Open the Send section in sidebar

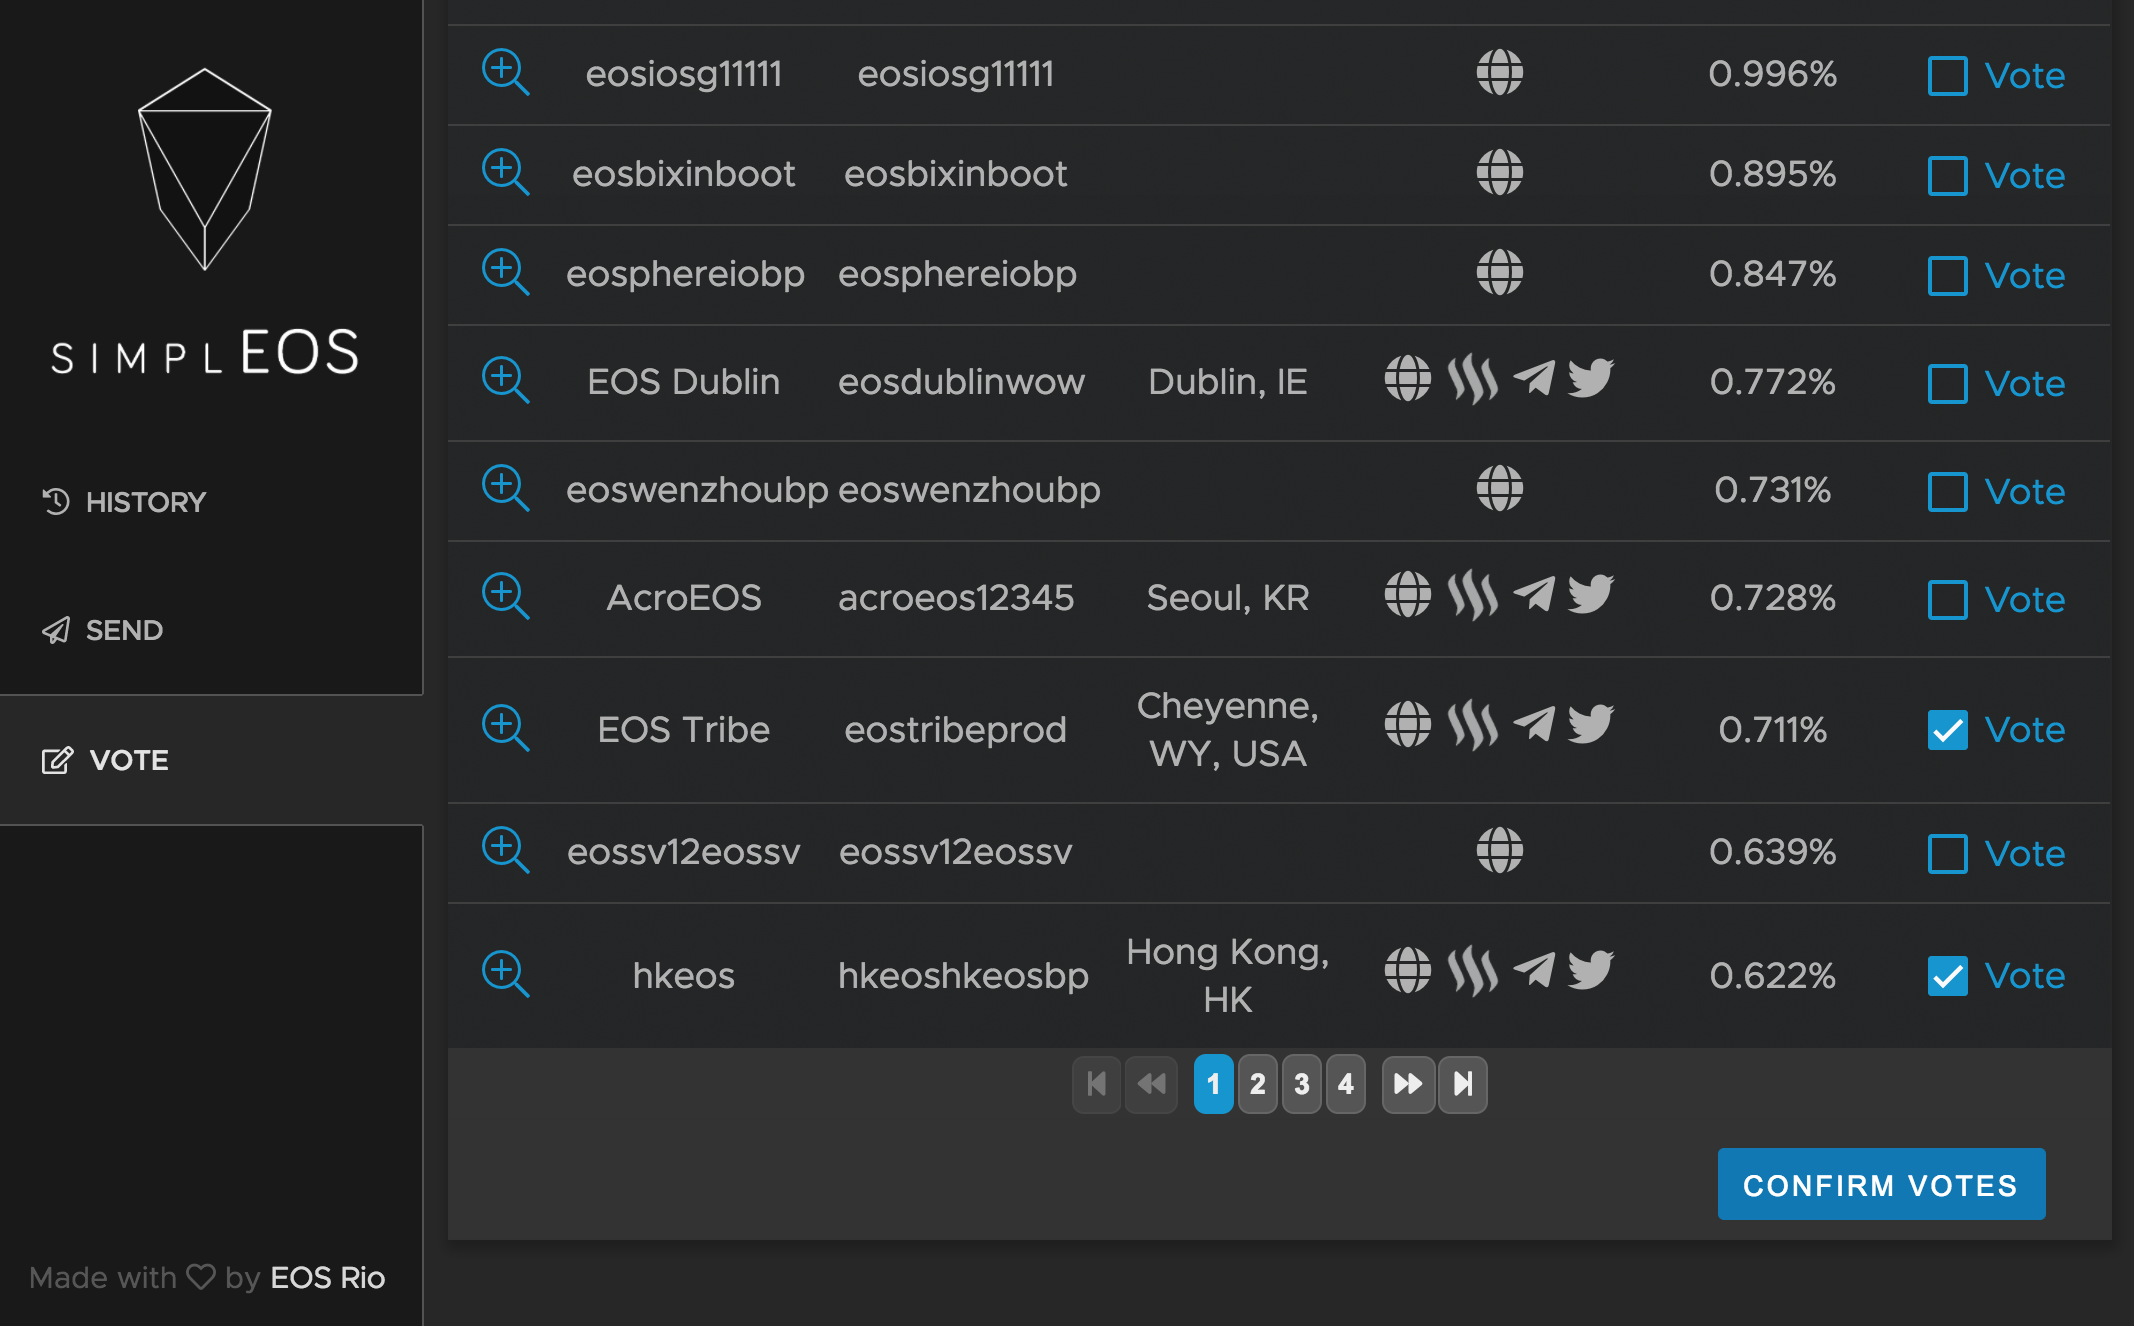(102, 630)
